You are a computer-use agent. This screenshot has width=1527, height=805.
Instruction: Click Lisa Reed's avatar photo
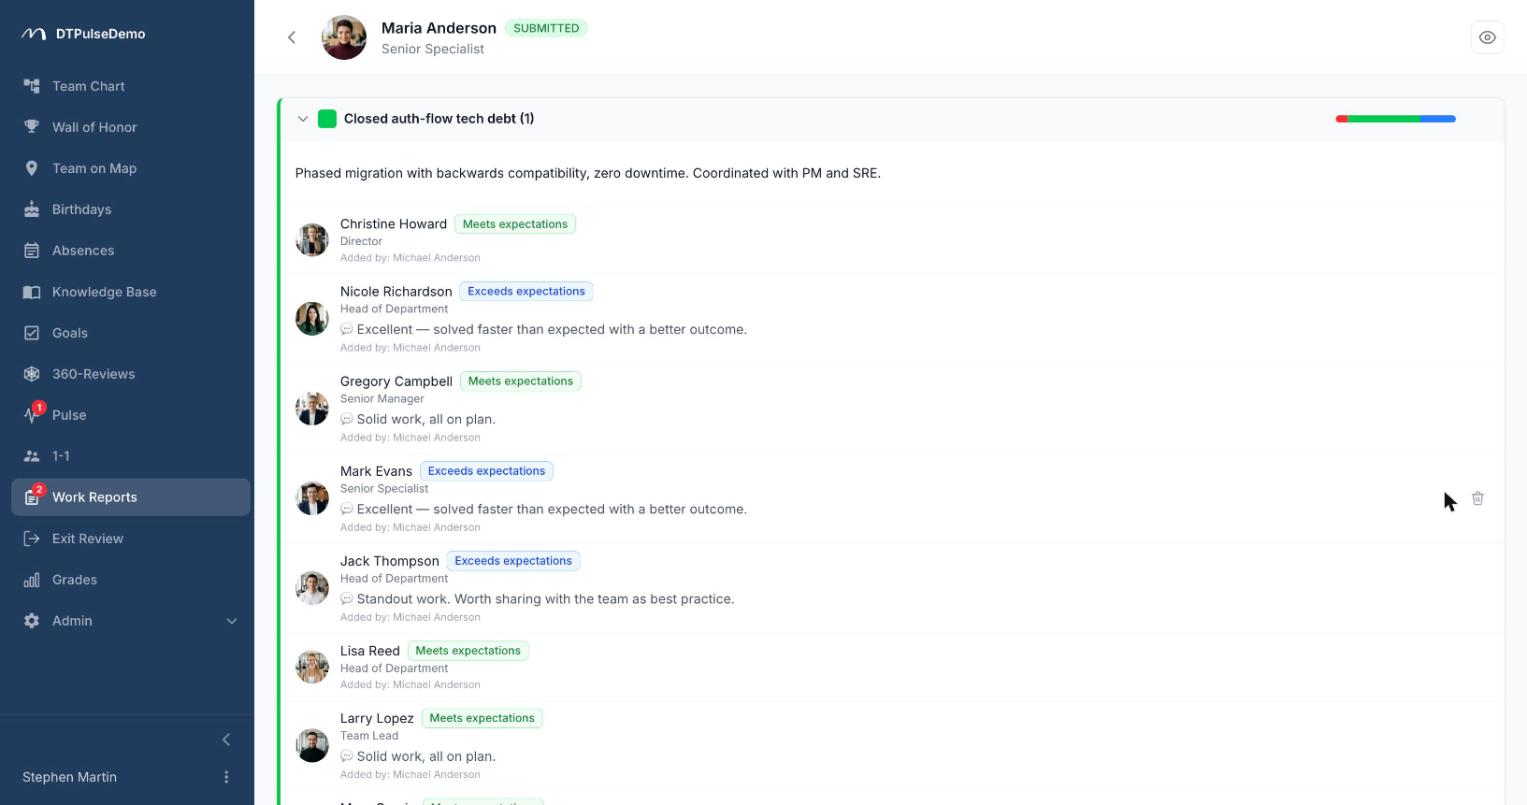coord(312,667)
